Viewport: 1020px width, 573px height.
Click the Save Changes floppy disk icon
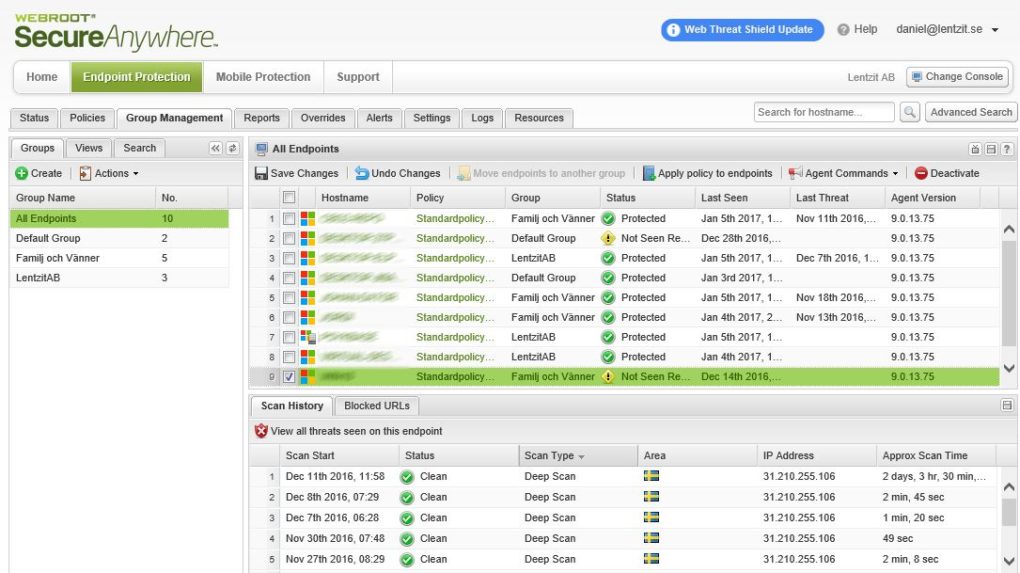click(261, 173)
